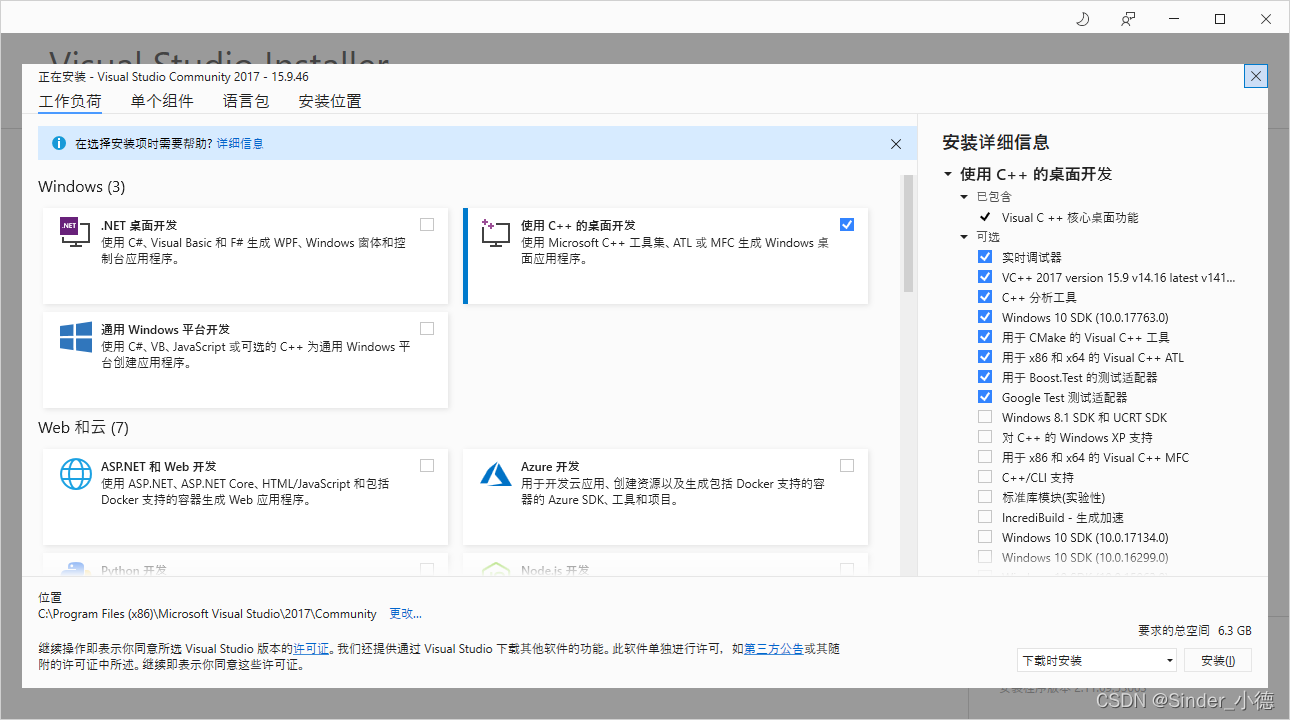Select the Azure 开发 workload title
1290x720 pixels.
550,466
